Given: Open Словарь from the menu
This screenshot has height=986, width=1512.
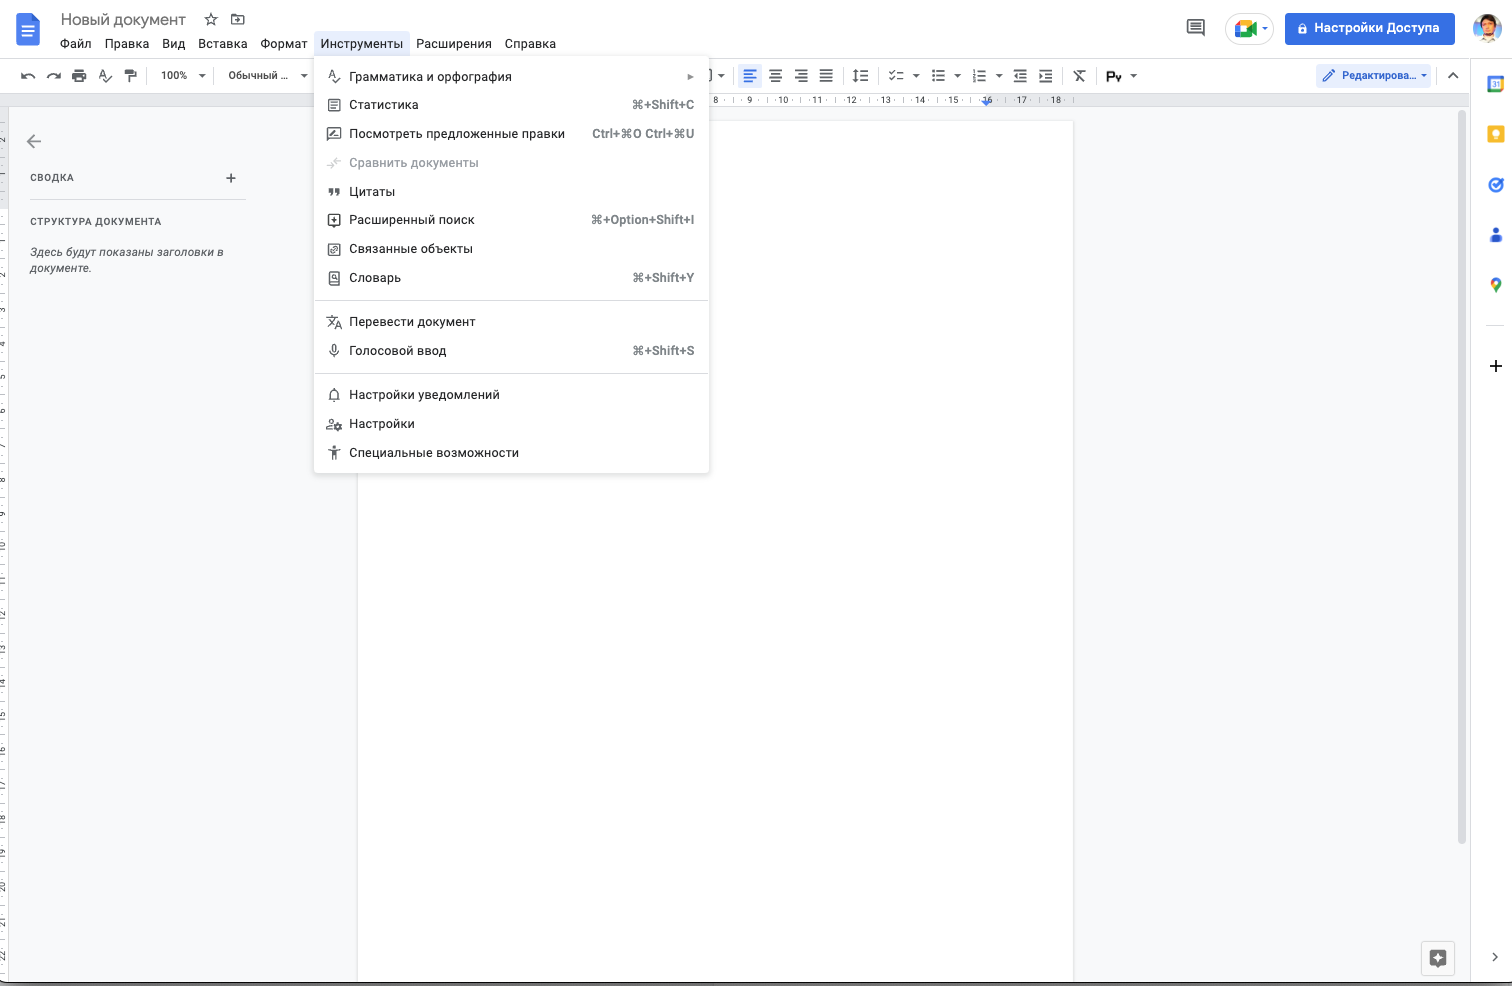Looking at the screenshot, I should pyautogui.click(x=511, y=278).
